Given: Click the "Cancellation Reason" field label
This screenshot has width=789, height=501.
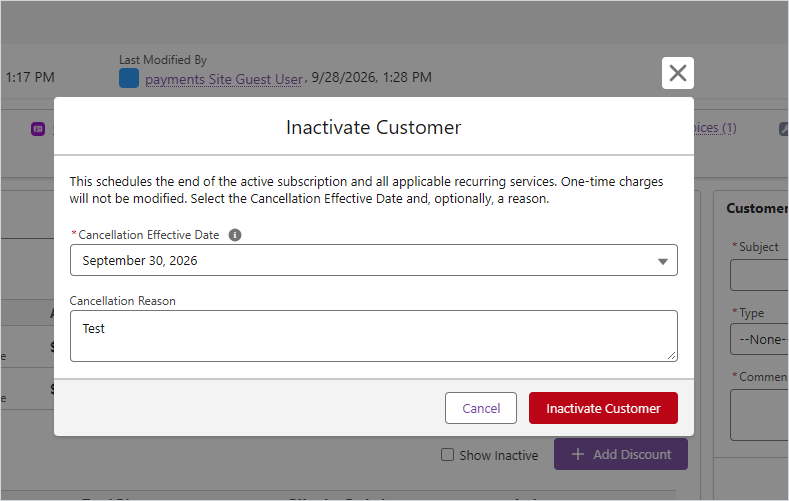Looking at the screenshot, I should [122, 301].
